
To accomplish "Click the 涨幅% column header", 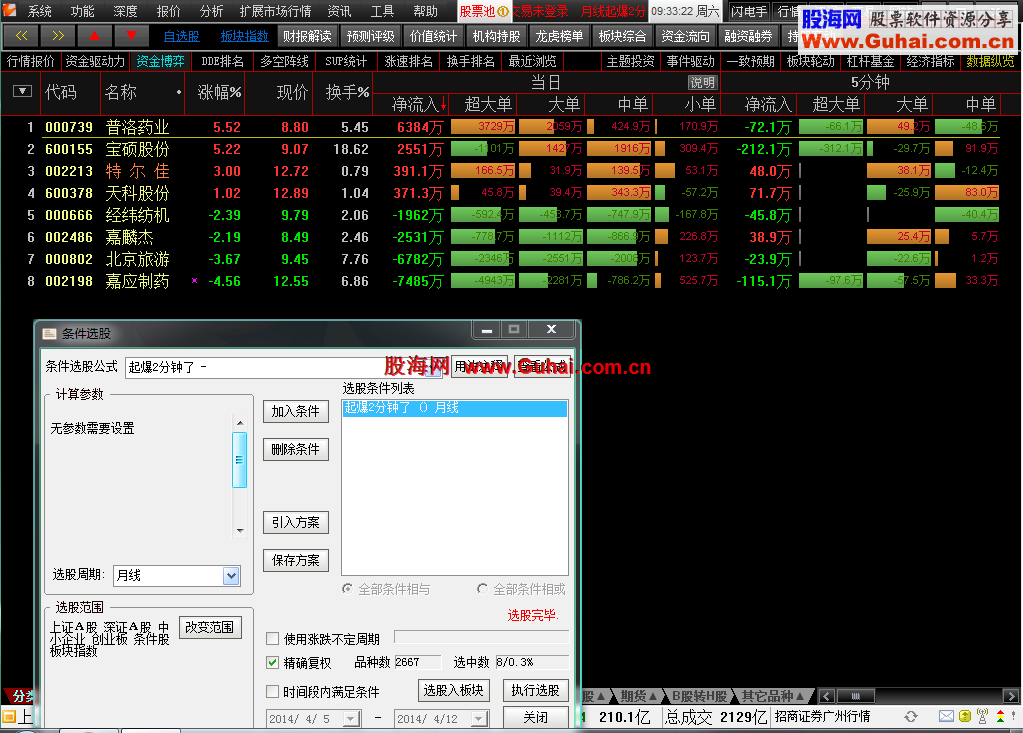I will (x=219, y=93).
